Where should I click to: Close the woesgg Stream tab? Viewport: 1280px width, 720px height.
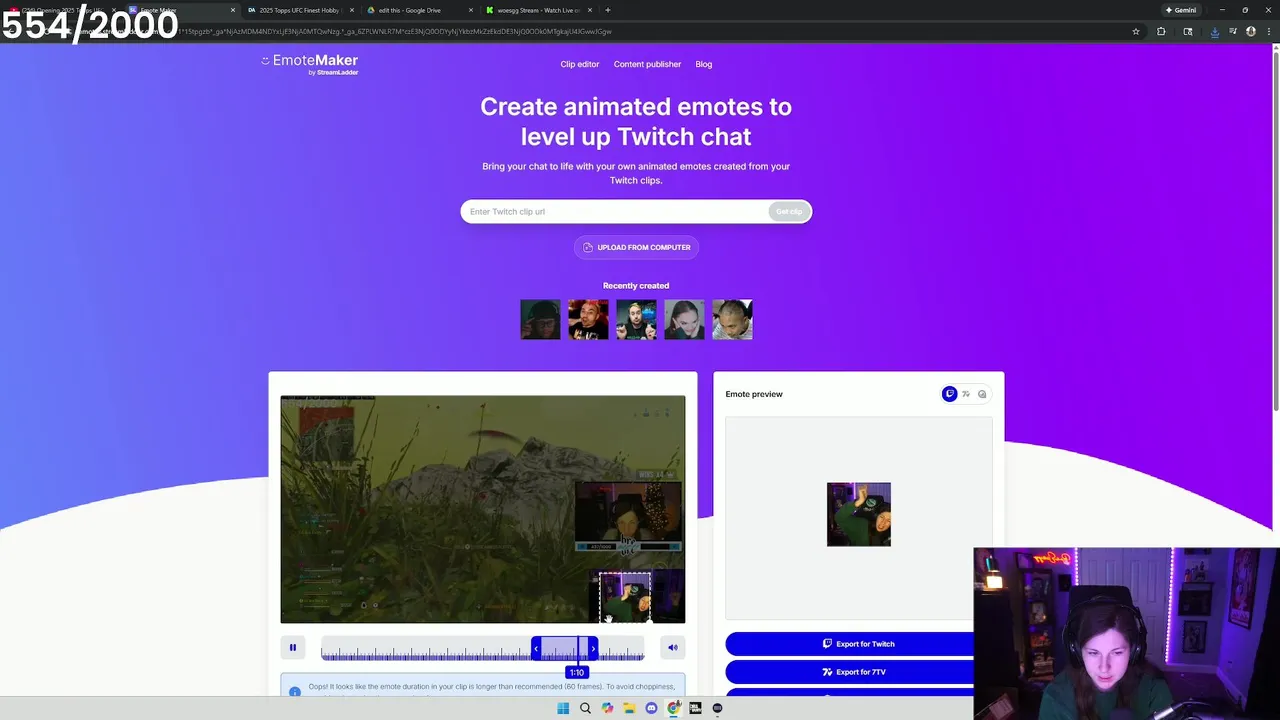click(x=590, y=10)
